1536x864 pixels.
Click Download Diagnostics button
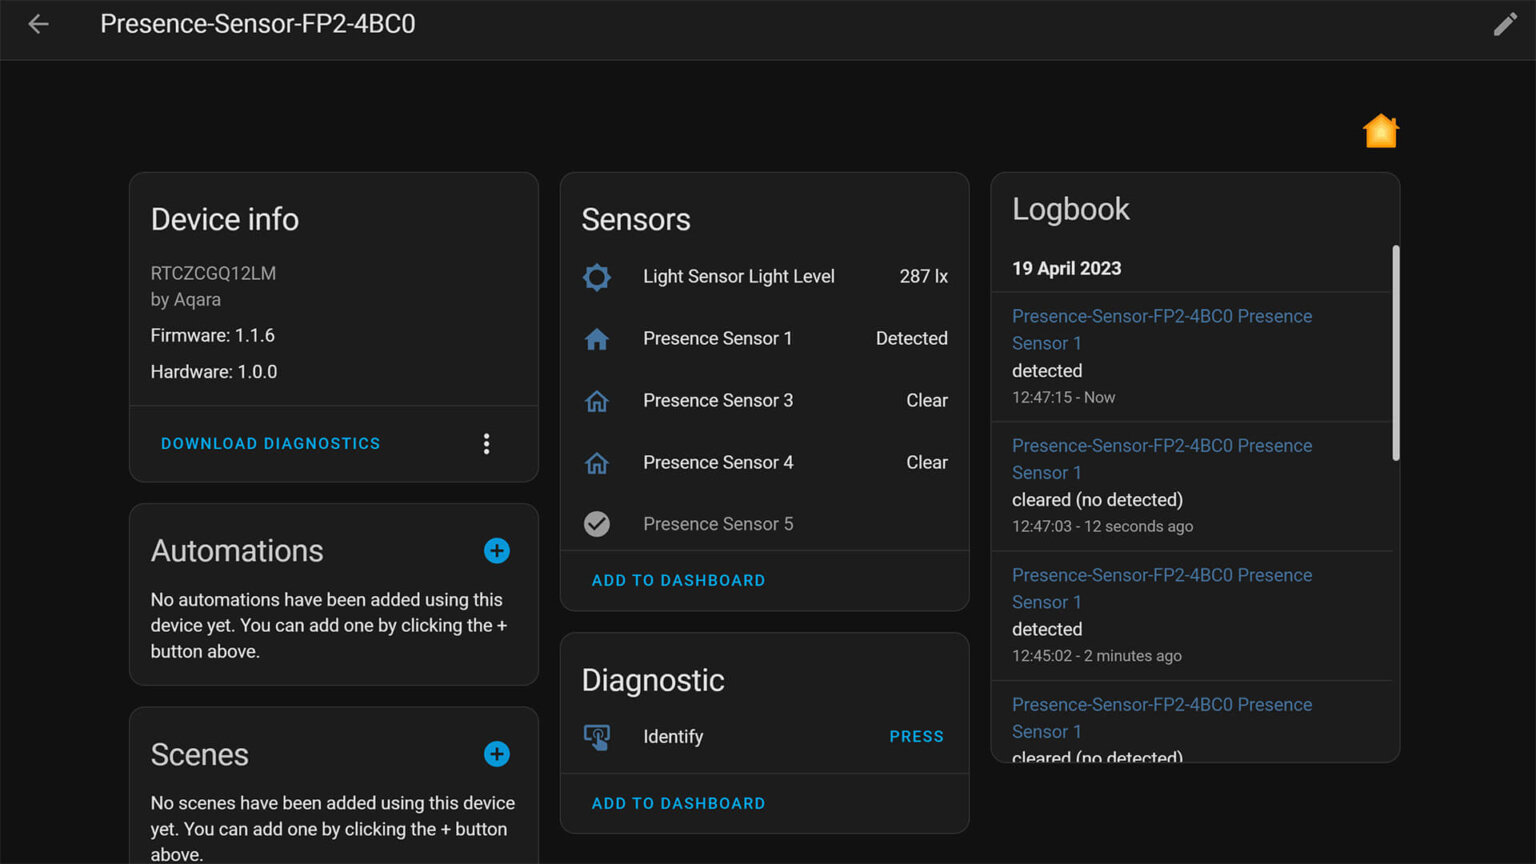pos(270,444)
